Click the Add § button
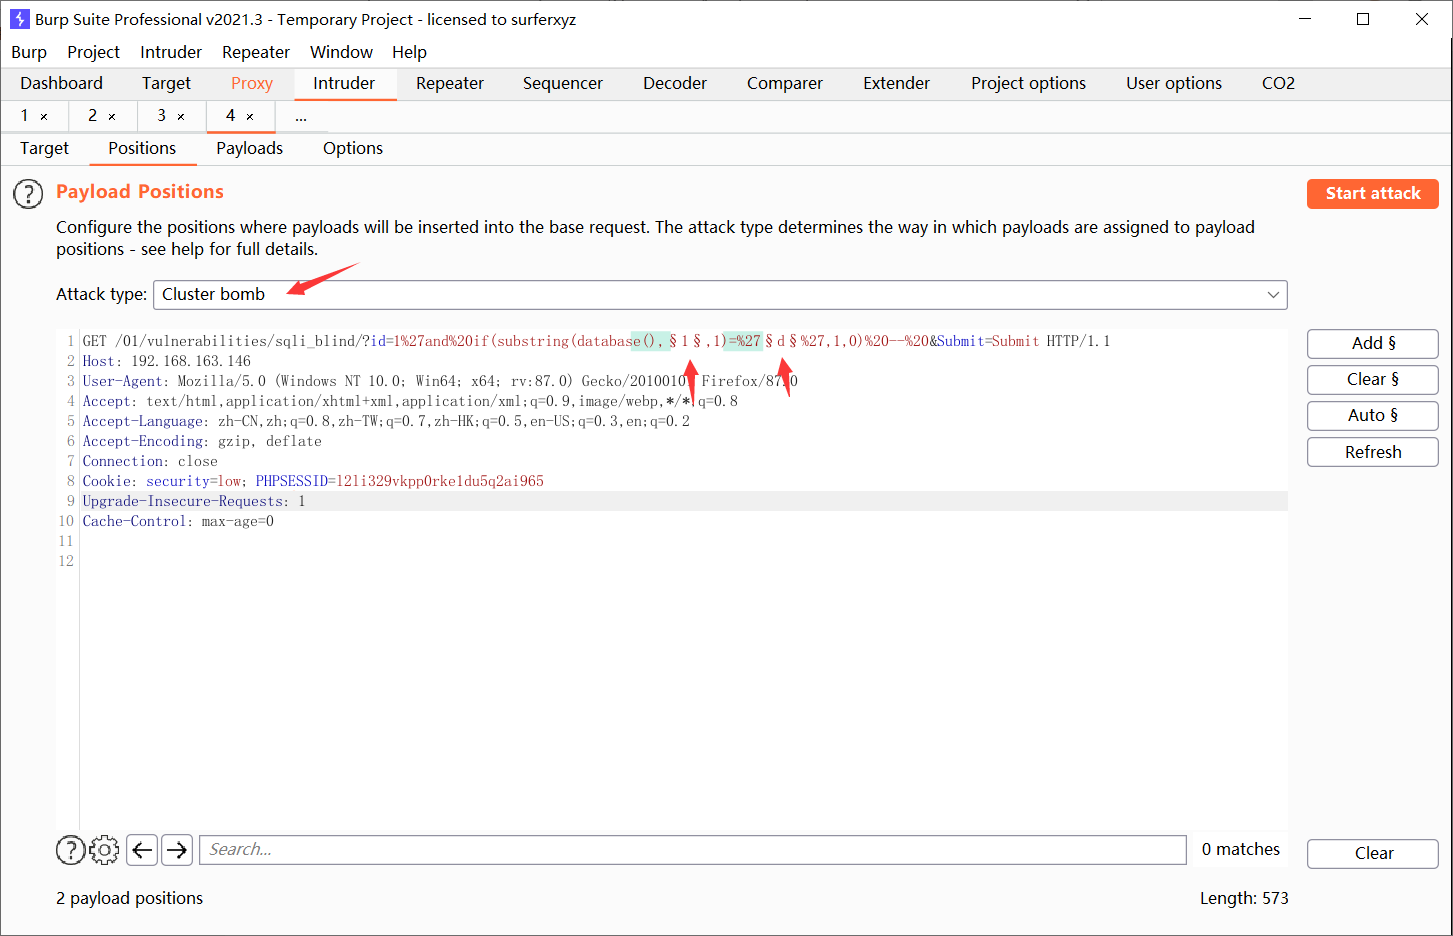Viewport: 1453px width, 936px height. 1373,343
